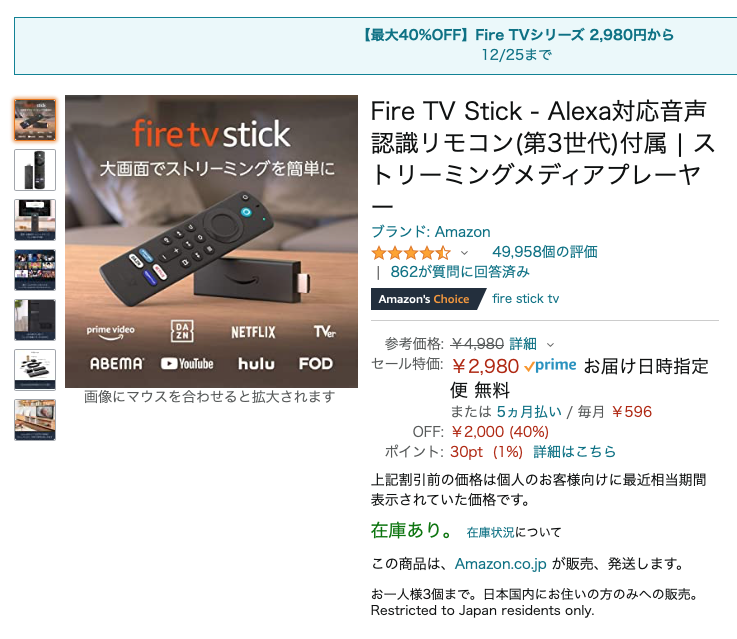This screenshot has height=639, width=737.
Task: Click the prime logo icon
Action: 550,365
